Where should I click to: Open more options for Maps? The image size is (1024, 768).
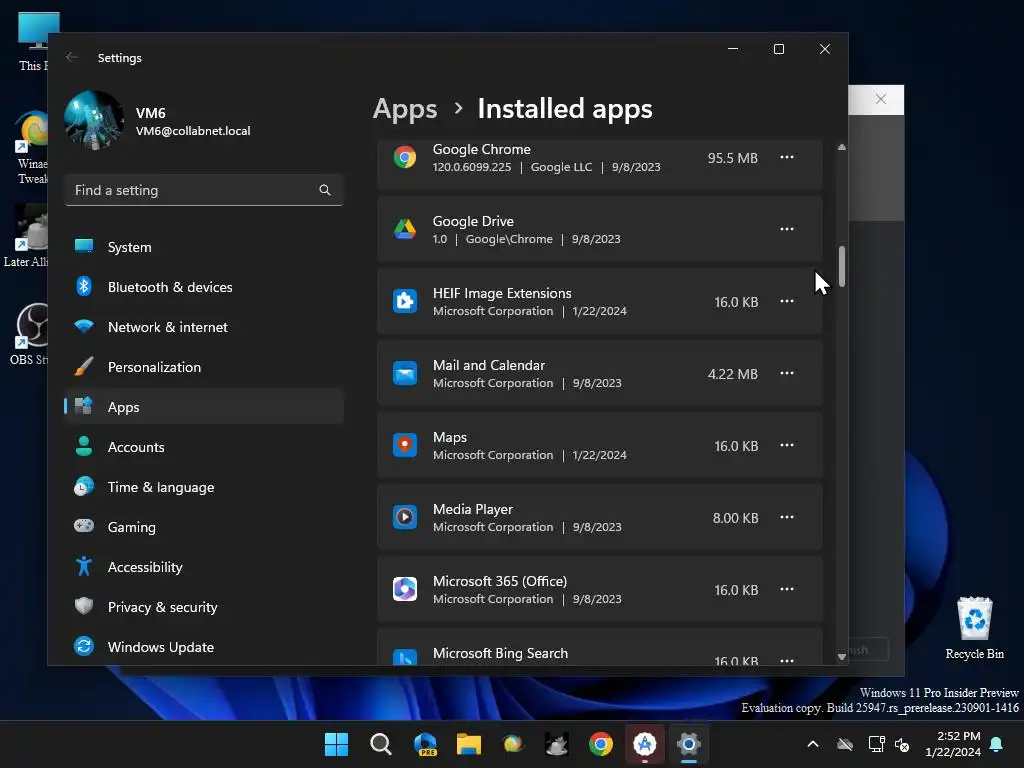coord(787,445)
